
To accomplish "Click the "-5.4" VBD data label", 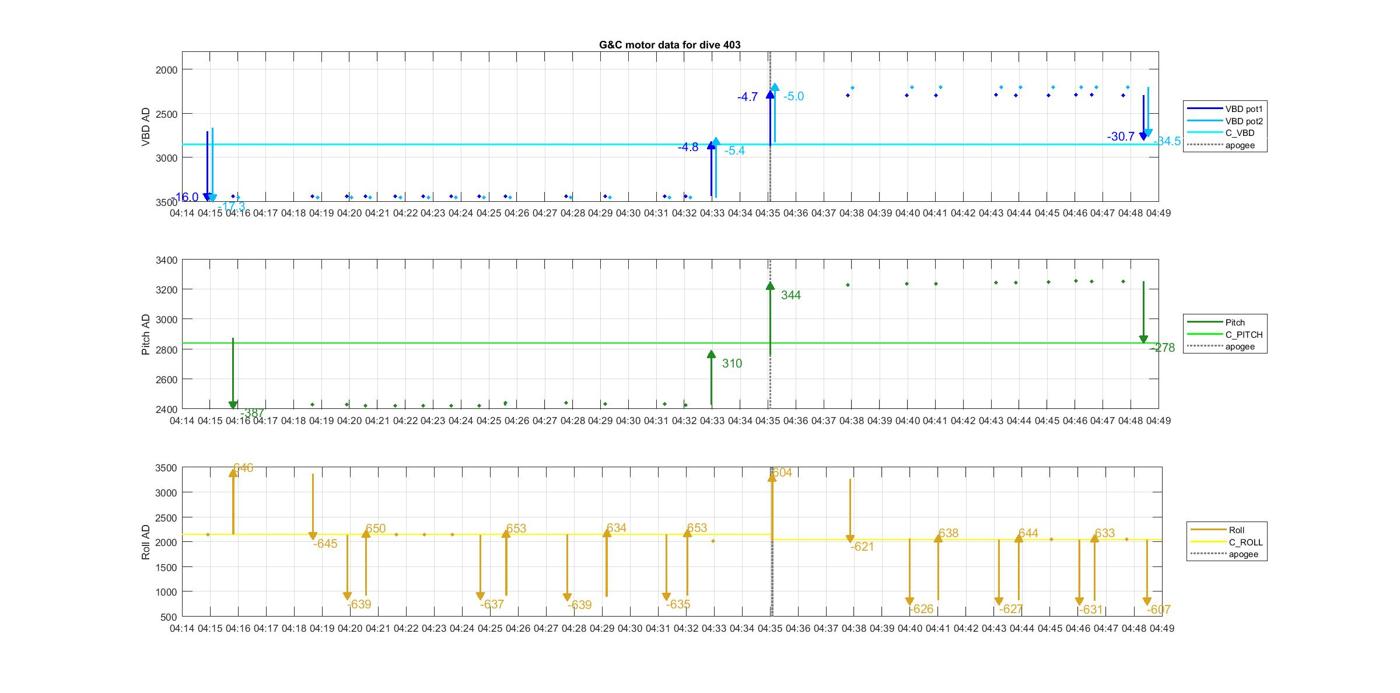I will (735, 151).
